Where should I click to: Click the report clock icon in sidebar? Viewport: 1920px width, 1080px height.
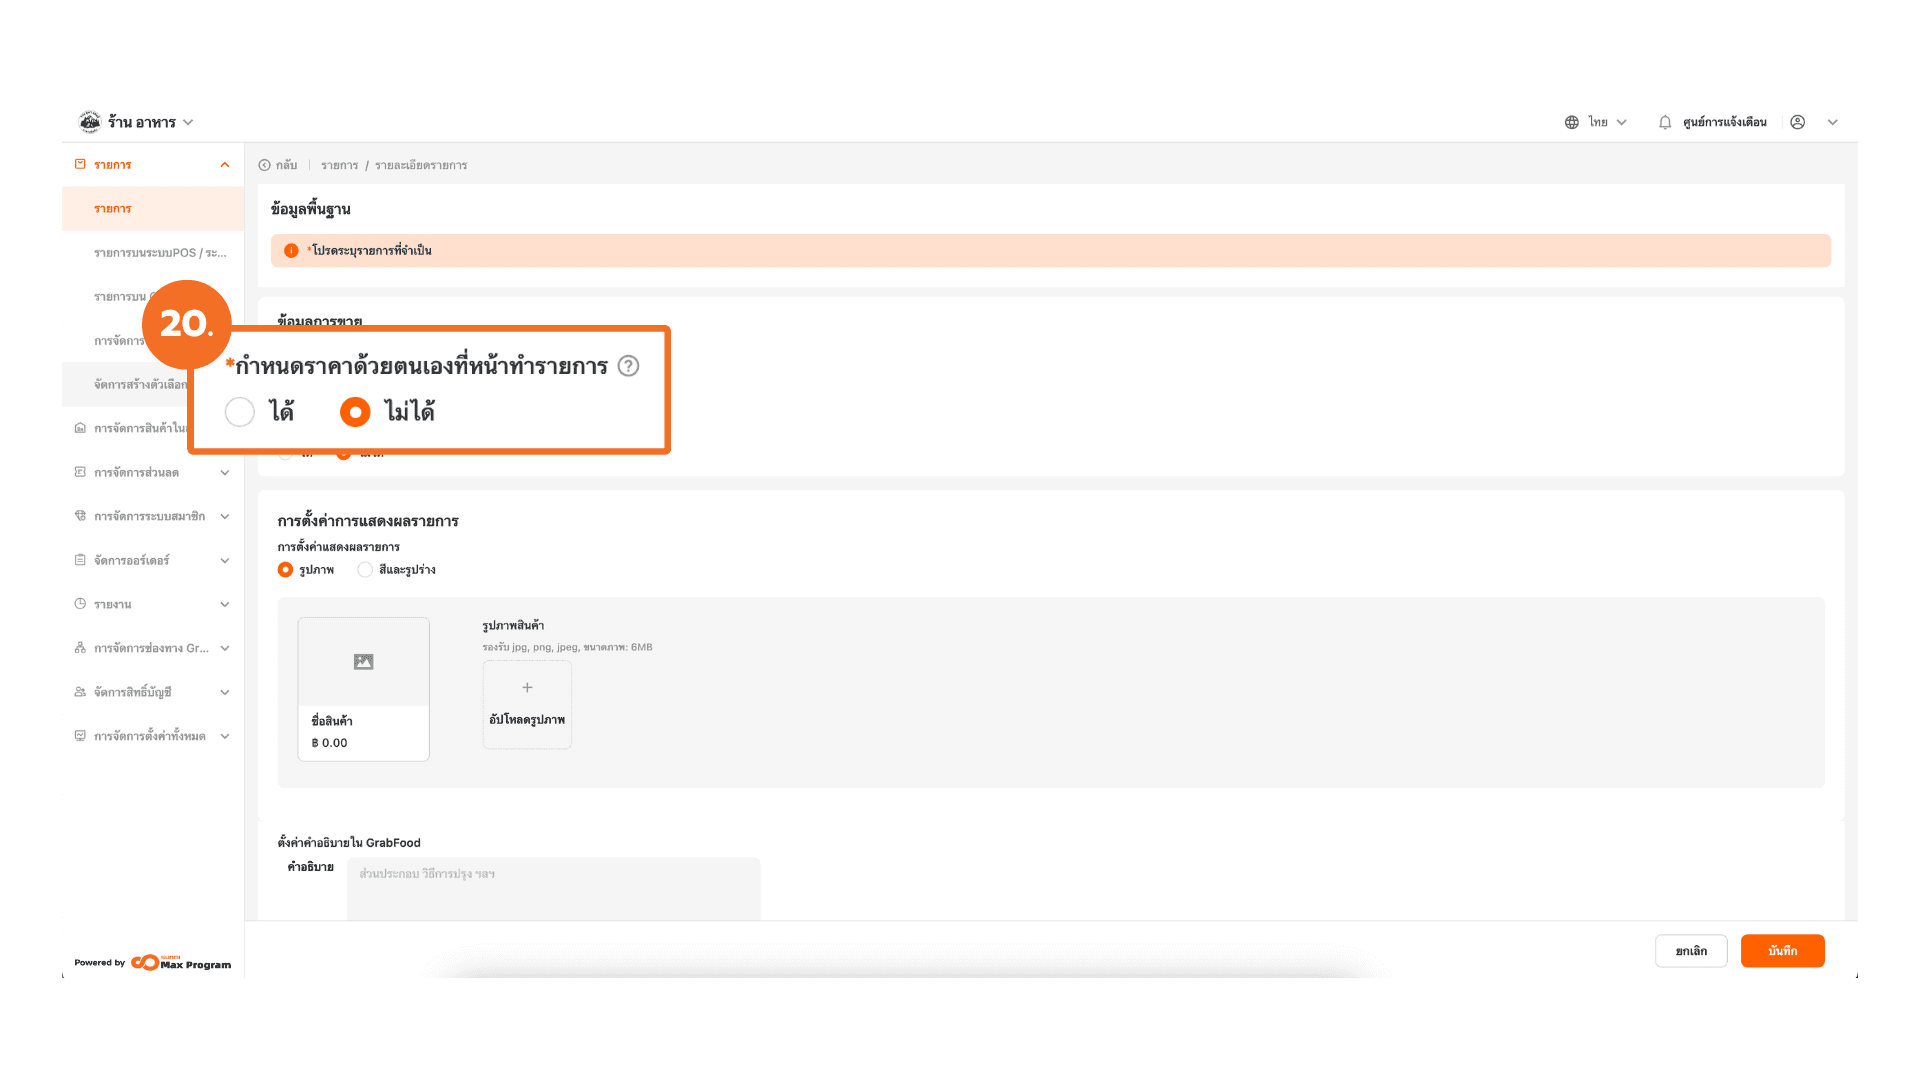(x=80, y=604)
